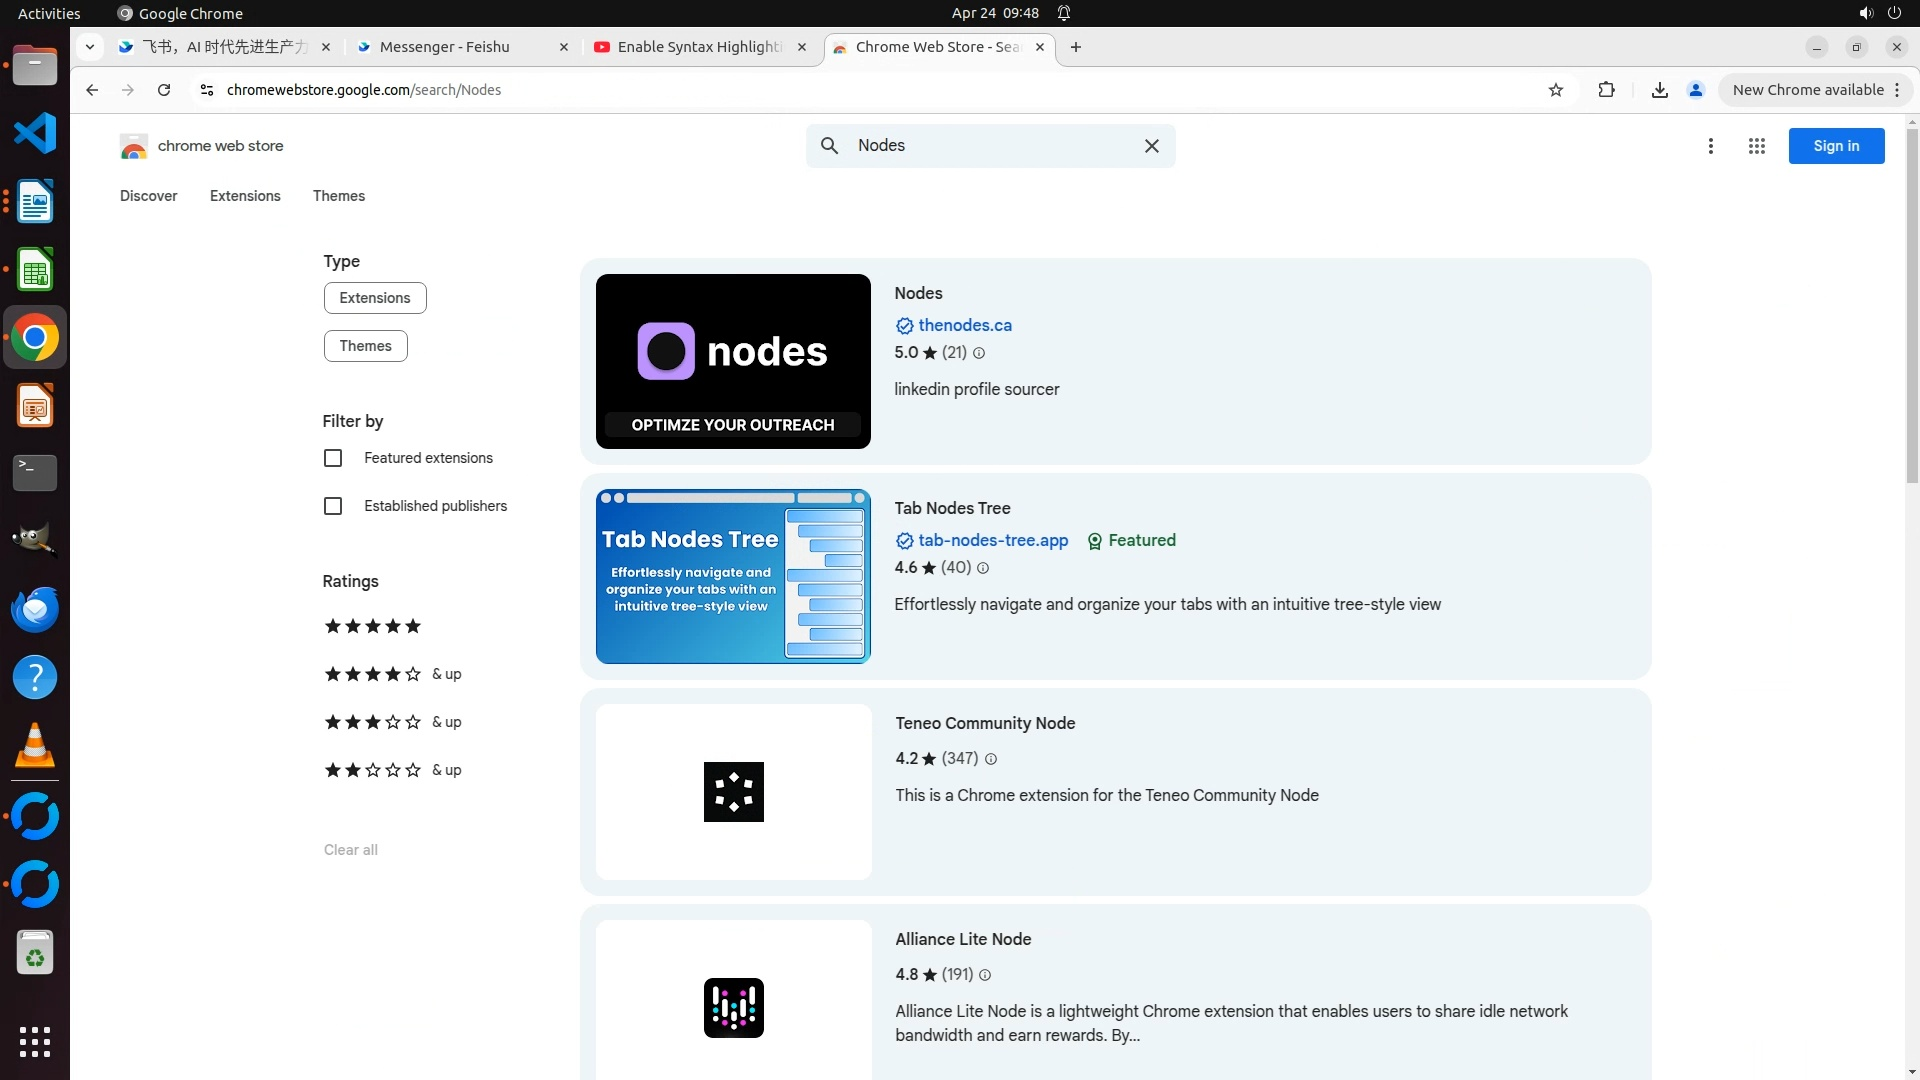Bookmark this page with star icon
The width and height of the screenshot is (1920, 1080).
1555,90
